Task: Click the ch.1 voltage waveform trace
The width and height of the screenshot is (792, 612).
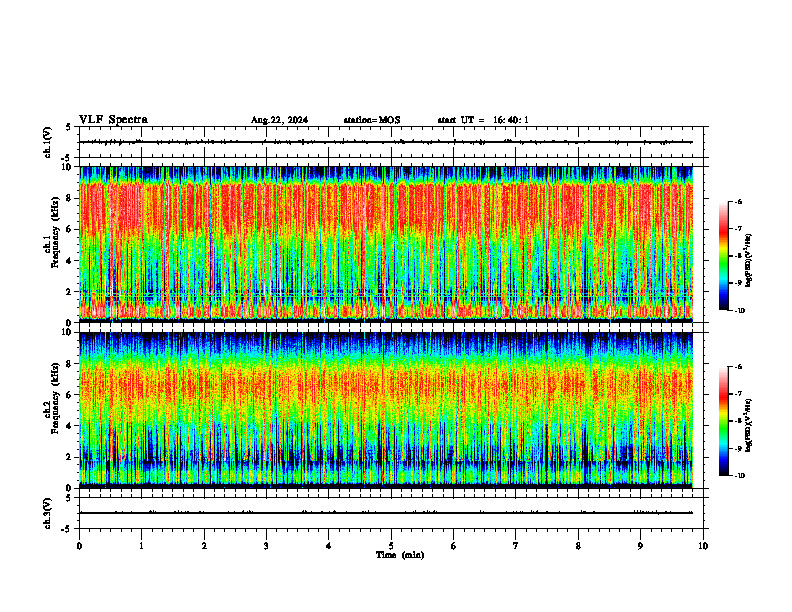Action: (386, 142)
